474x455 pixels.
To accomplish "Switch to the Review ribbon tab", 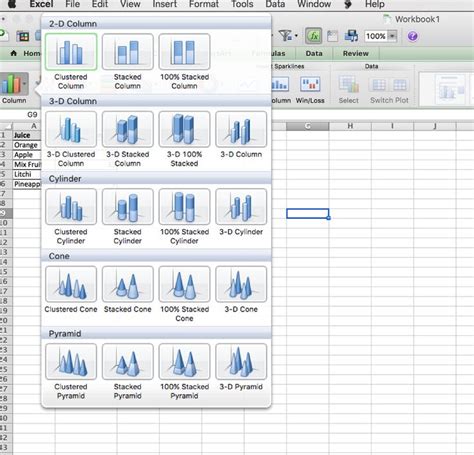I will [356, 53].
